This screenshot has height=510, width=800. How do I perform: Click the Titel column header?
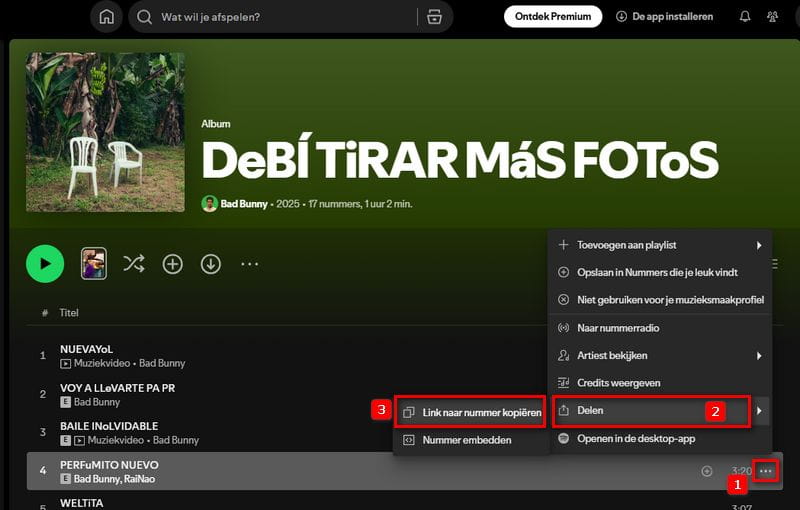[69, 313]
